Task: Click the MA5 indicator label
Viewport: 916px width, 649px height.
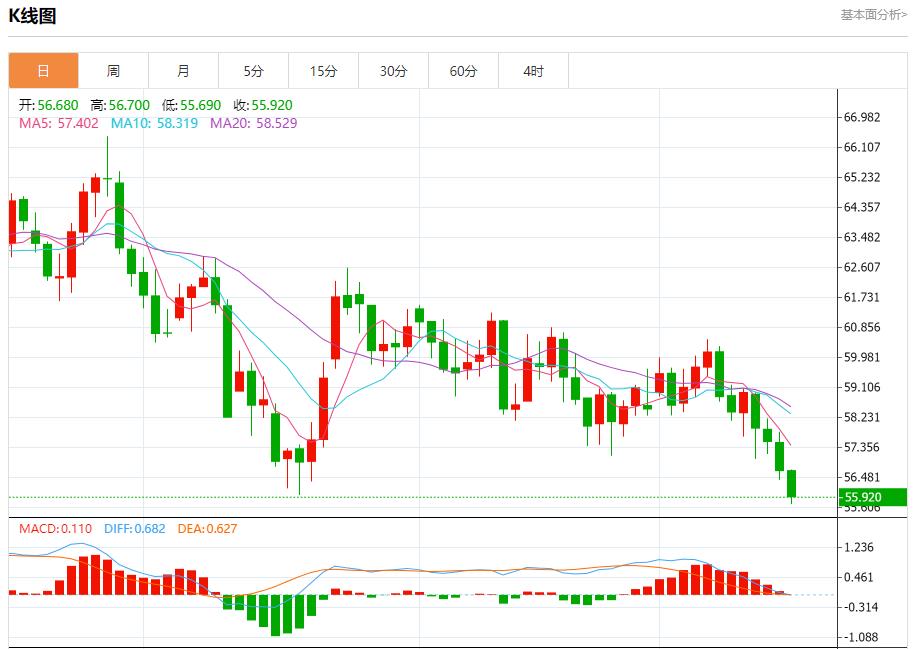Action: click(59, 123)
